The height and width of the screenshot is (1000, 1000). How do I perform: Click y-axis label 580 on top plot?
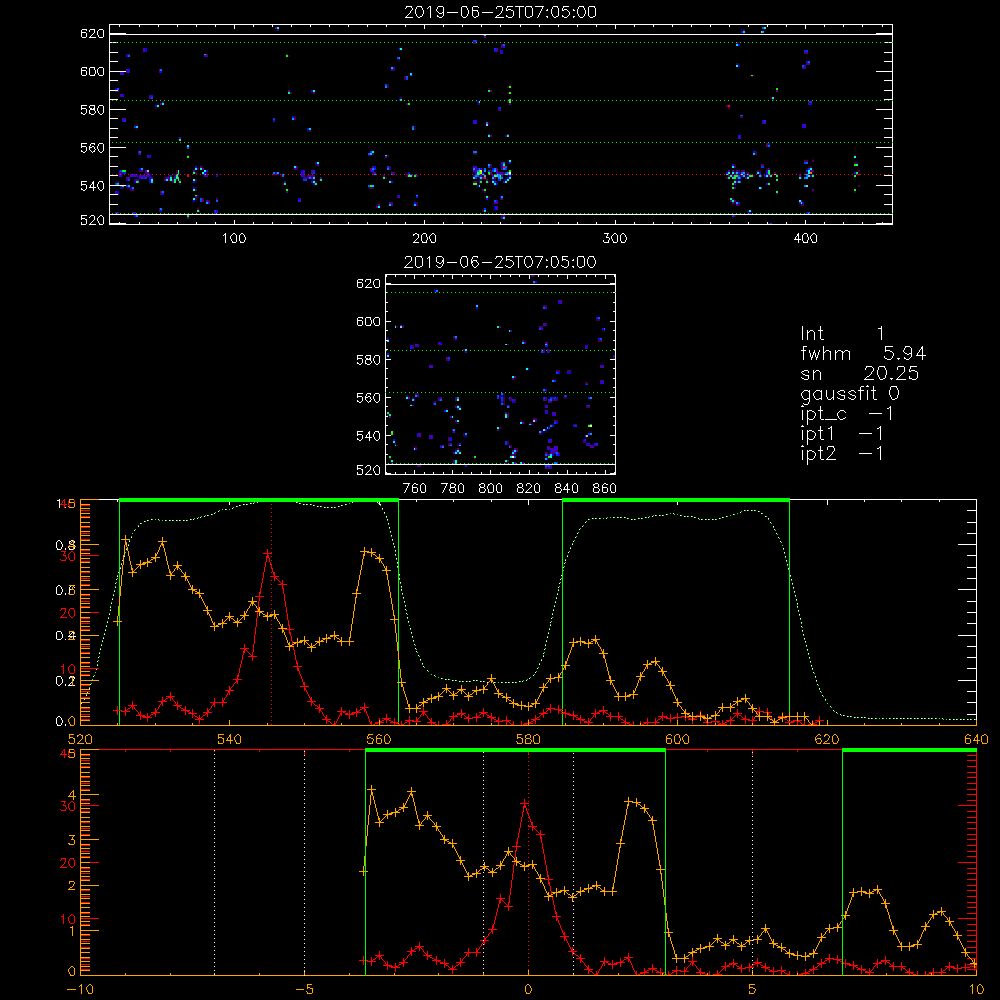coord(92,110)
